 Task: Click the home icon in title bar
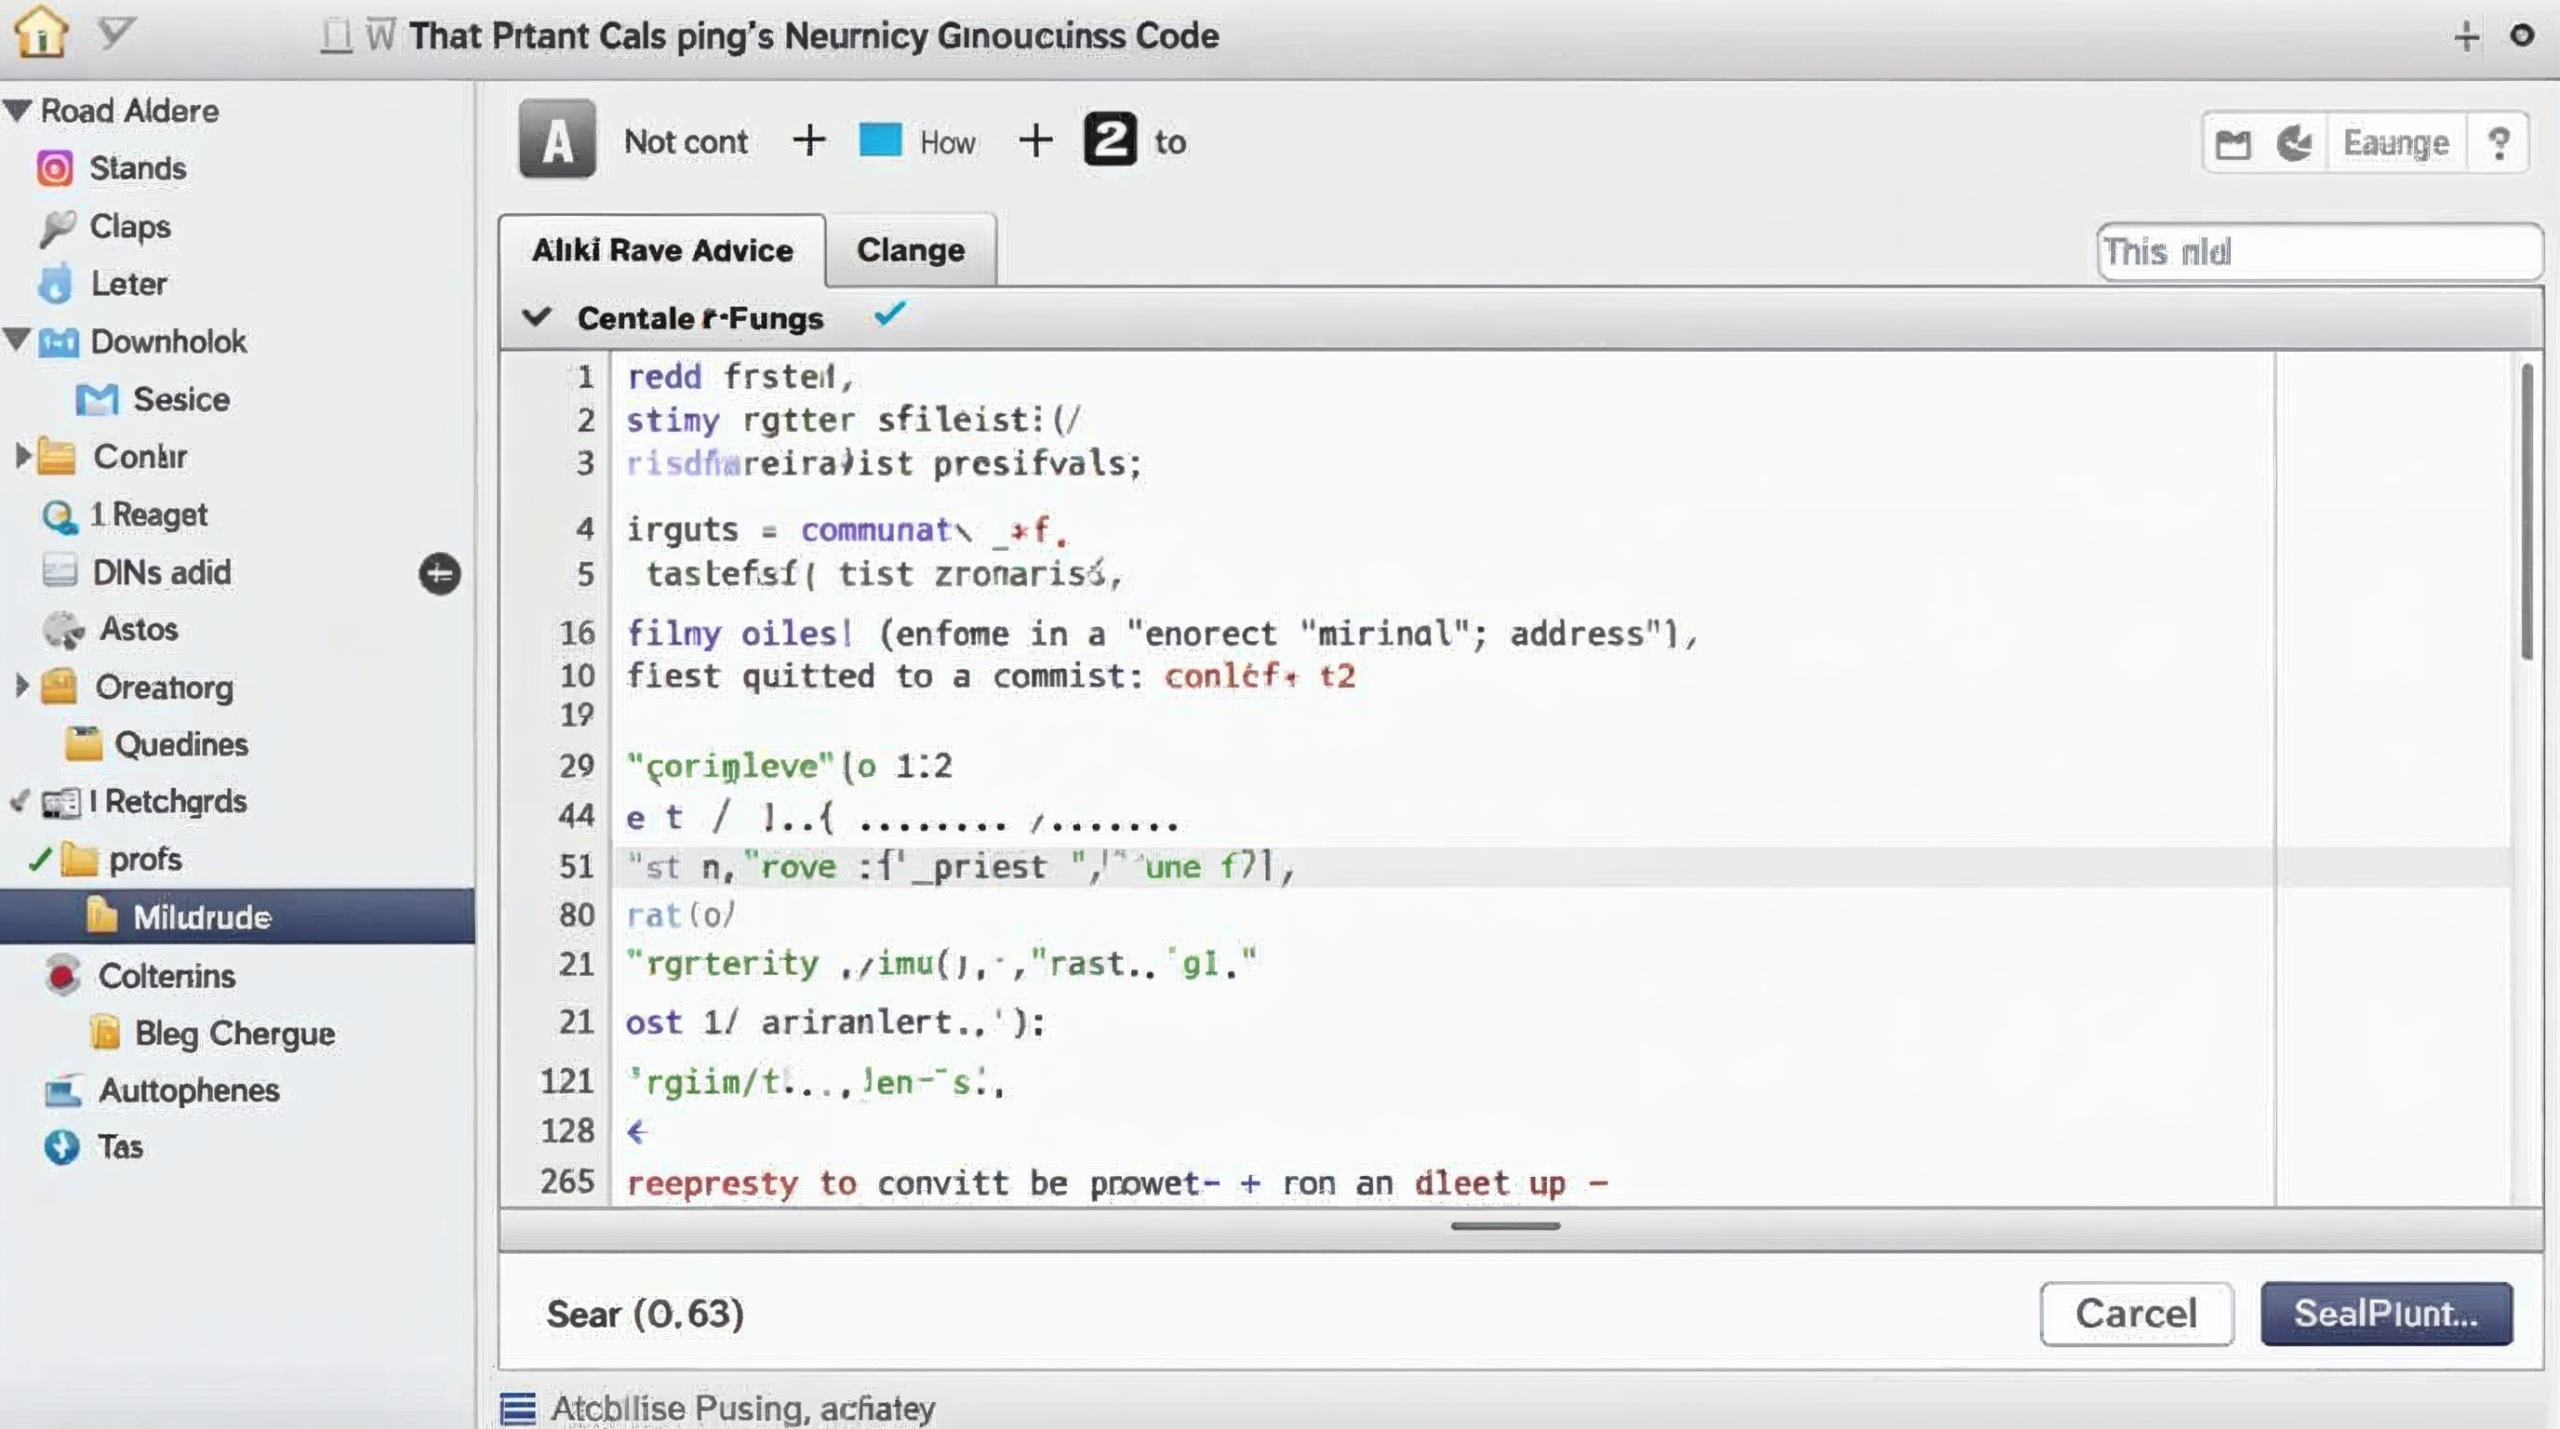click(40, 32)
